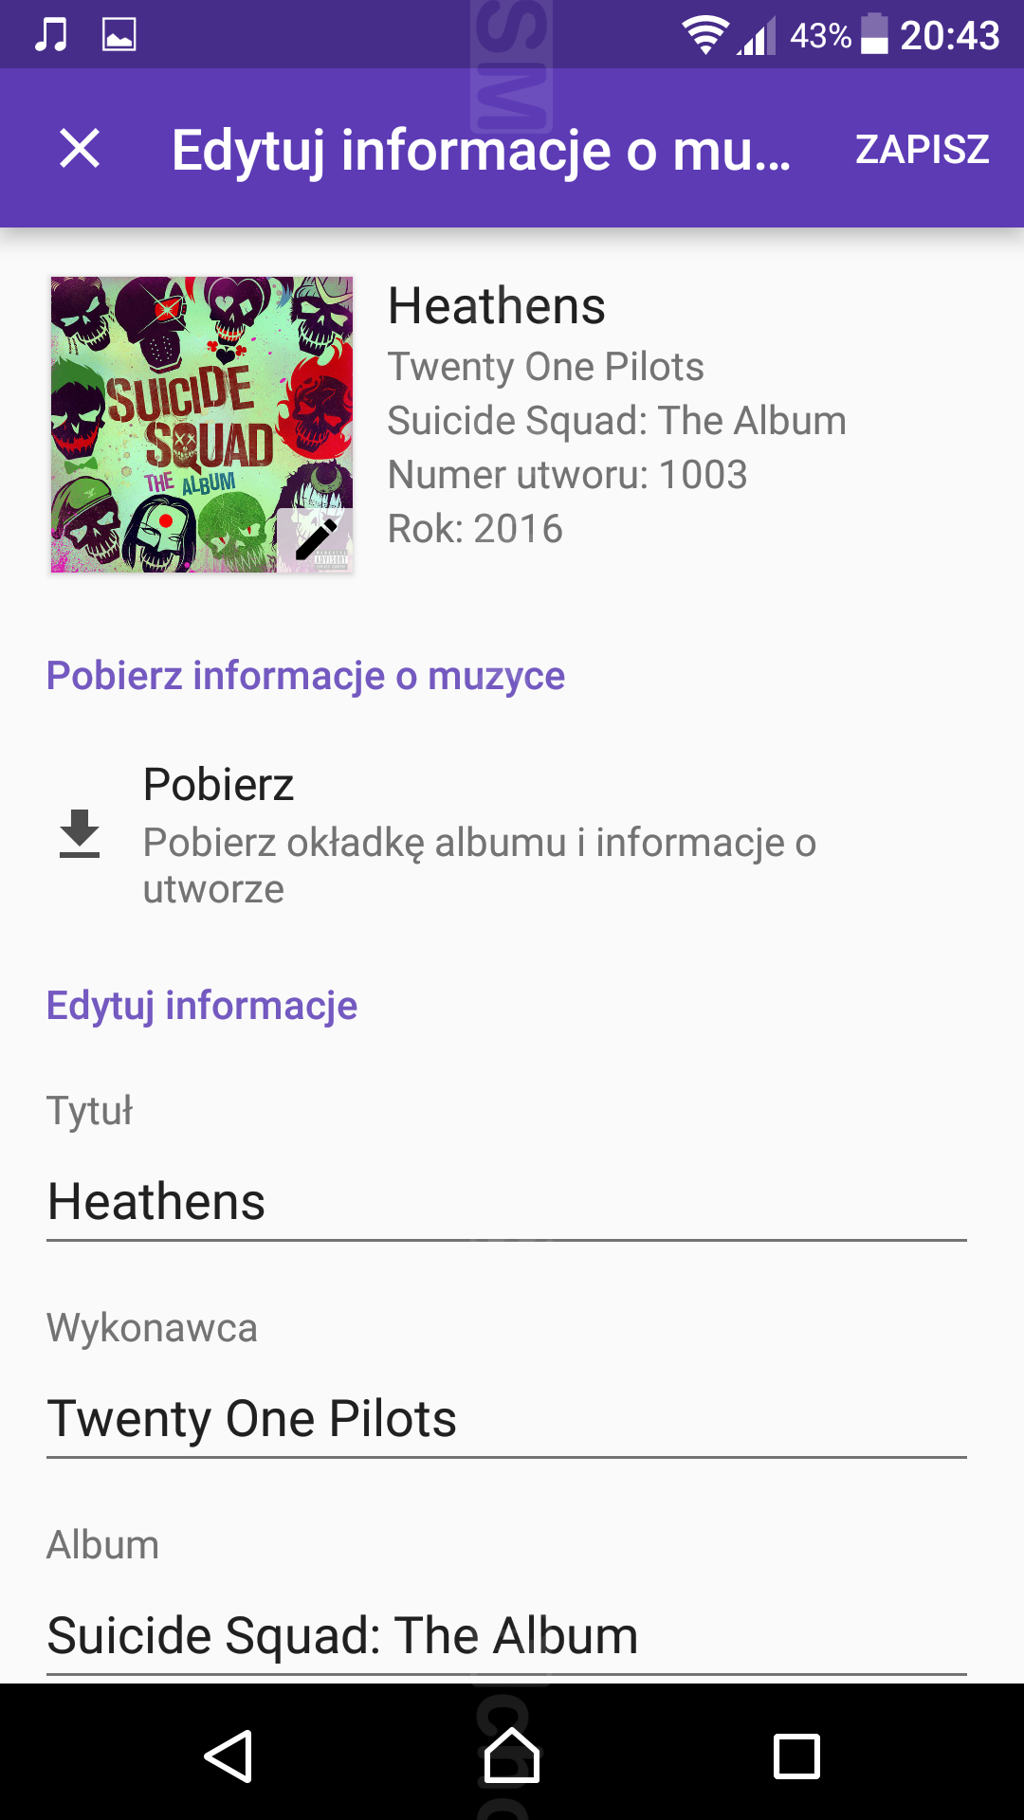Close the edit music info screen

(x=79, y=149)
